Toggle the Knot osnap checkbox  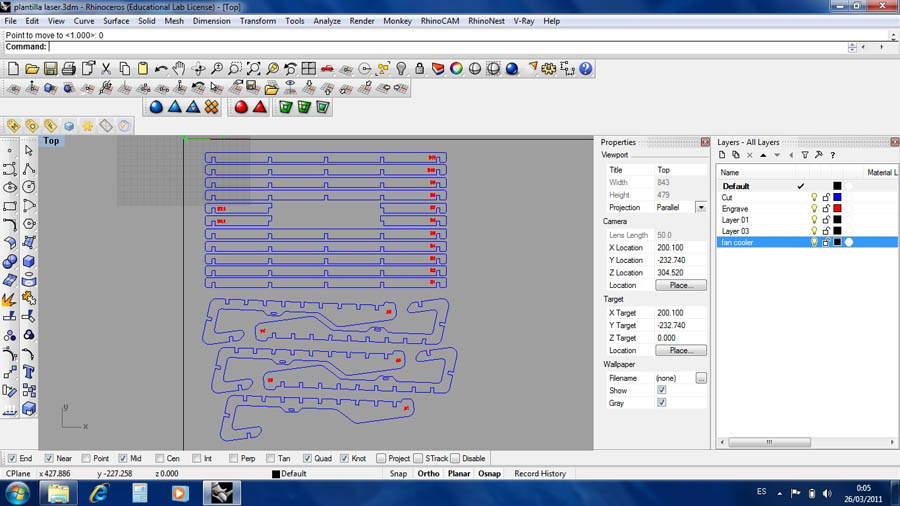[x=344, y=458]
